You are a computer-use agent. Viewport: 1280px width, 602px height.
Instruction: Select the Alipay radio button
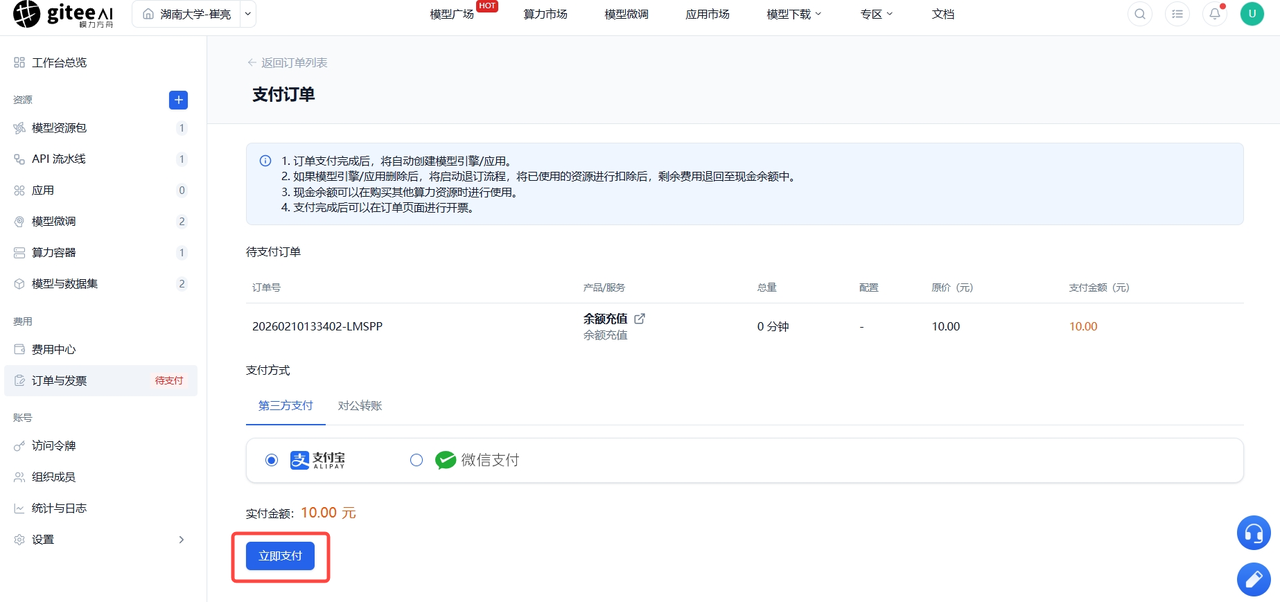(x=271, y=460)
